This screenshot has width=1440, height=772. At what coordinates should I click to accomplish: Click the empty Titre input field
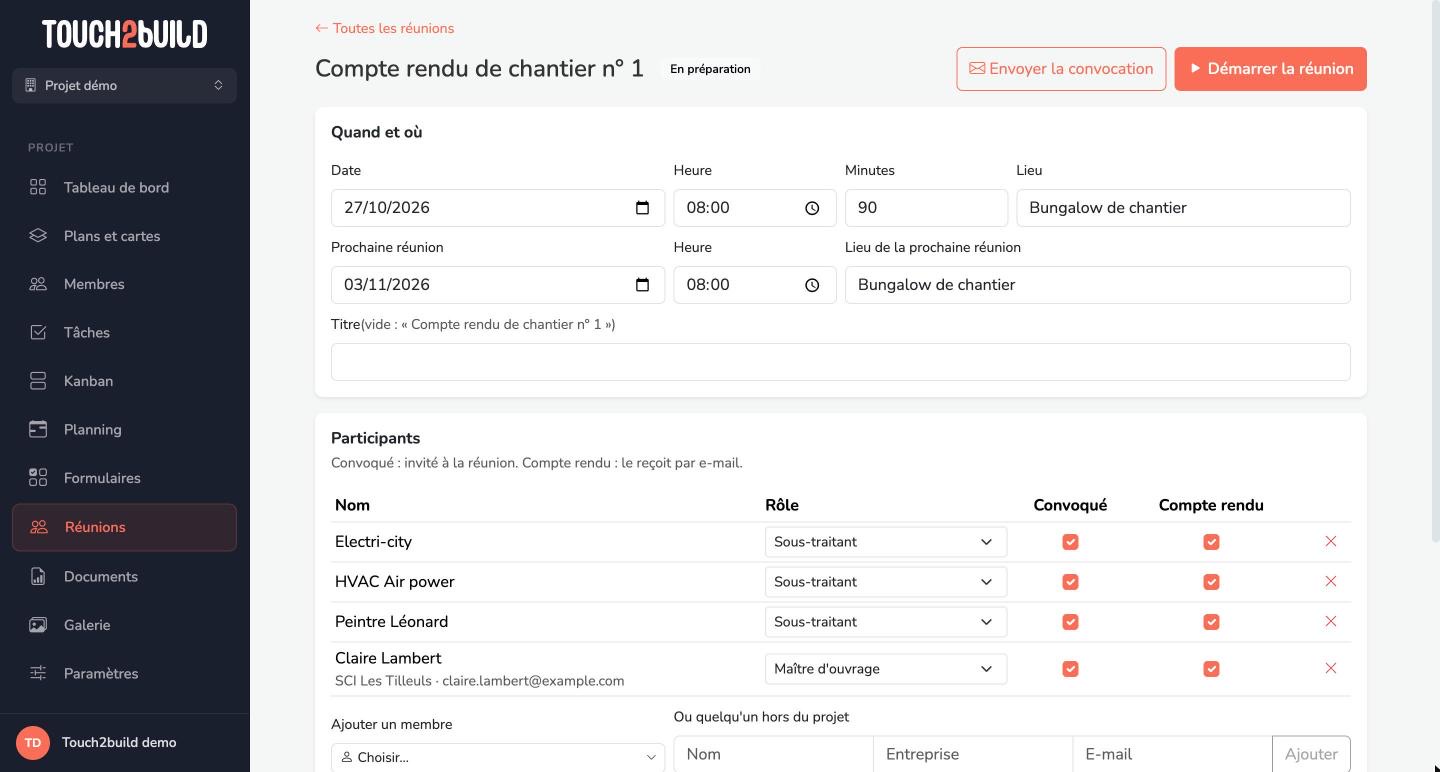coord(840,362)
